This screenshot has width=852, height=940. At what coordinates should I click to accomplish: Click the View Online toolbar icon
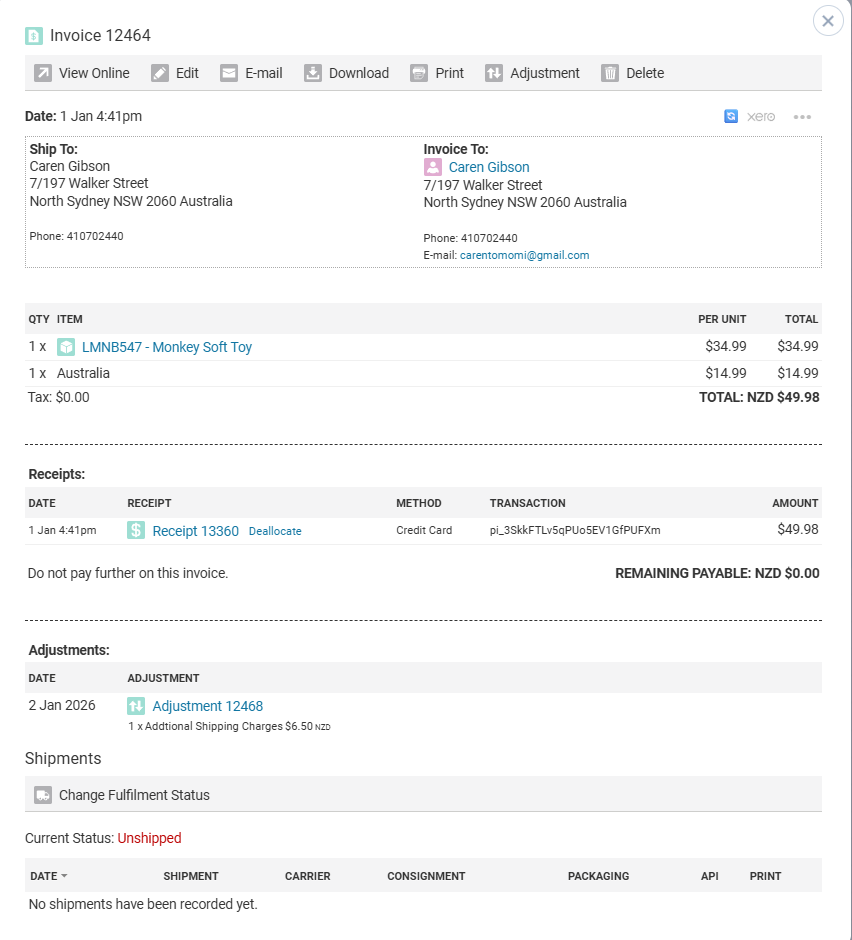pyautogui.click(x=43, y=73)
